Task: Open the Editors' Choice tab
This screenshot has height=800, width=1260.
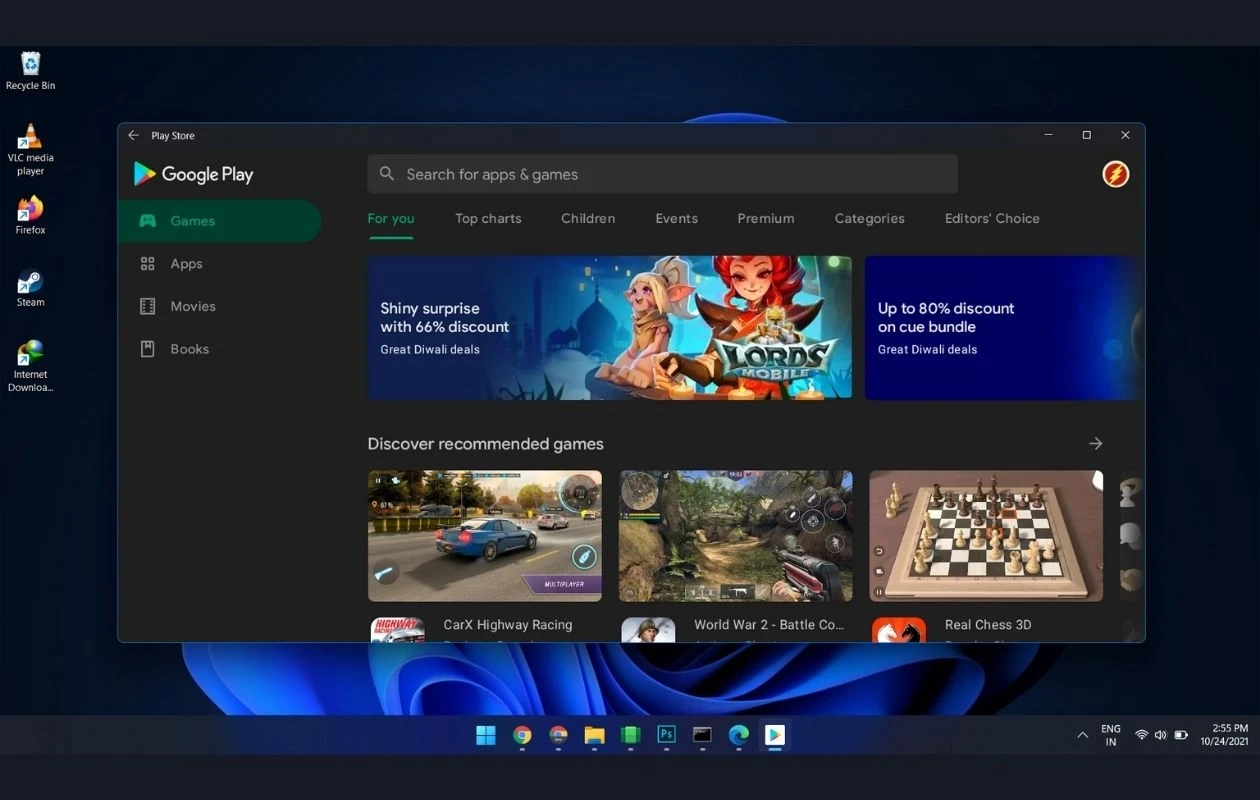Action: [992, 218]
